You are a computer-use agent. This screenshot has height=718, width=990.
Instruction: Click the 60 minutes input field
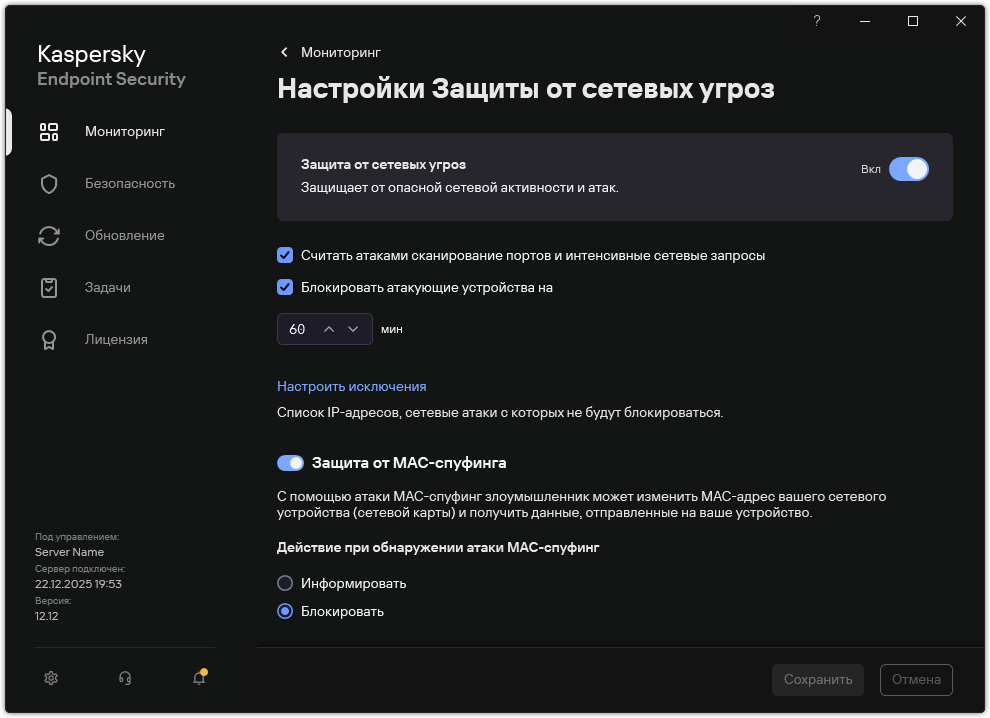(300, 328)
